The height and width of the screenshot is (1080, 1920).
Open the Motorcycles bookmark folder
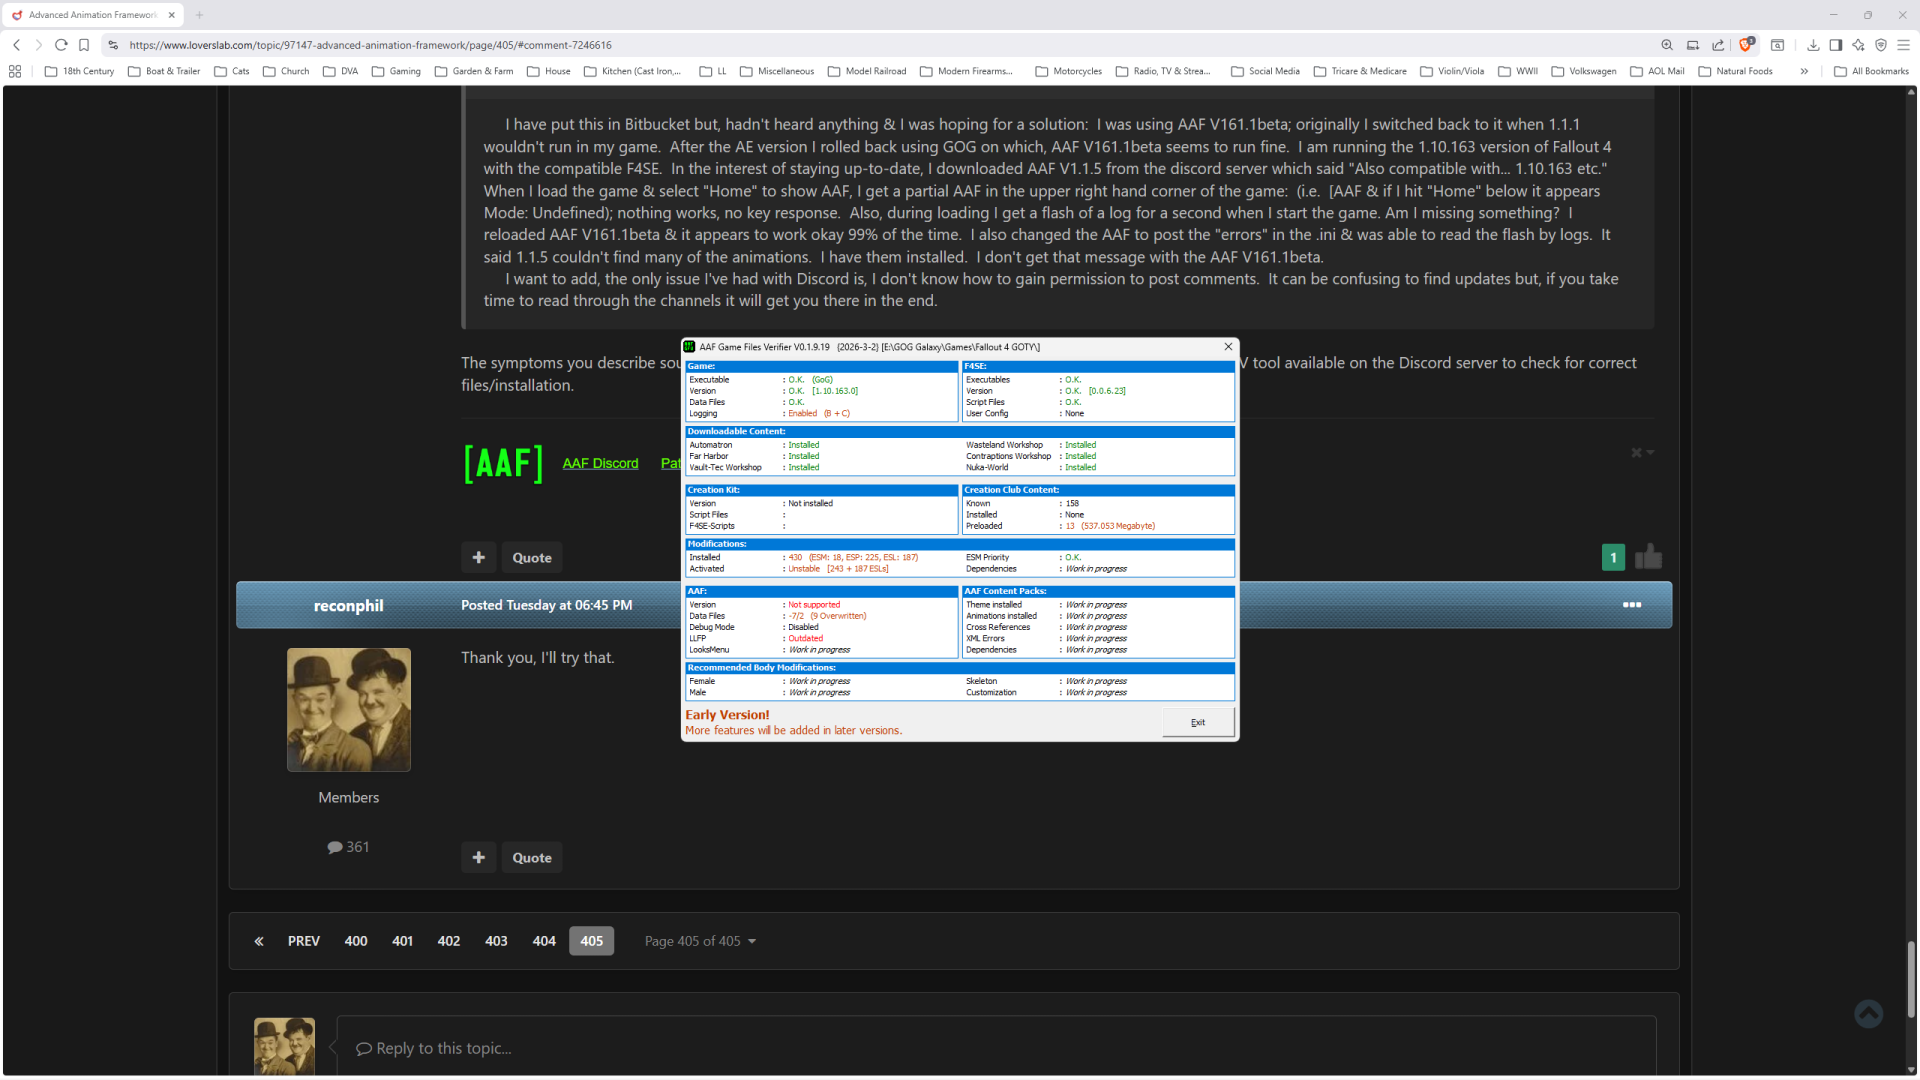[x=1069, y=71]
